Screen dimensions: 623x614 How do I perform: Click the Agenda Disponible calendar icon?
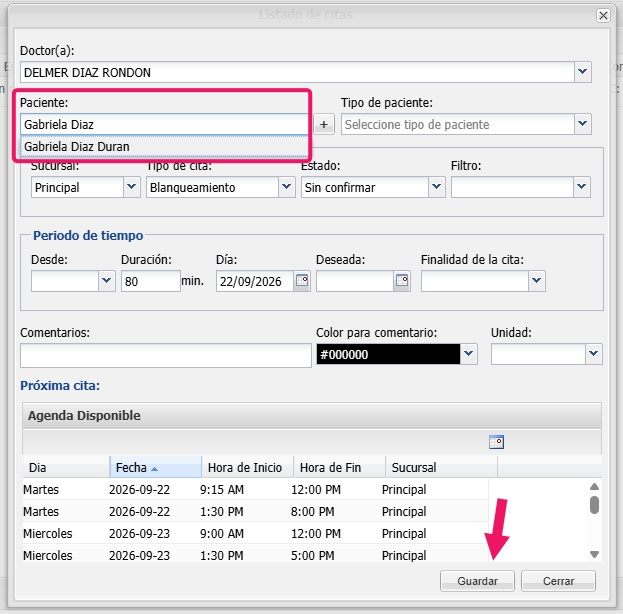(x=496, y=442)
